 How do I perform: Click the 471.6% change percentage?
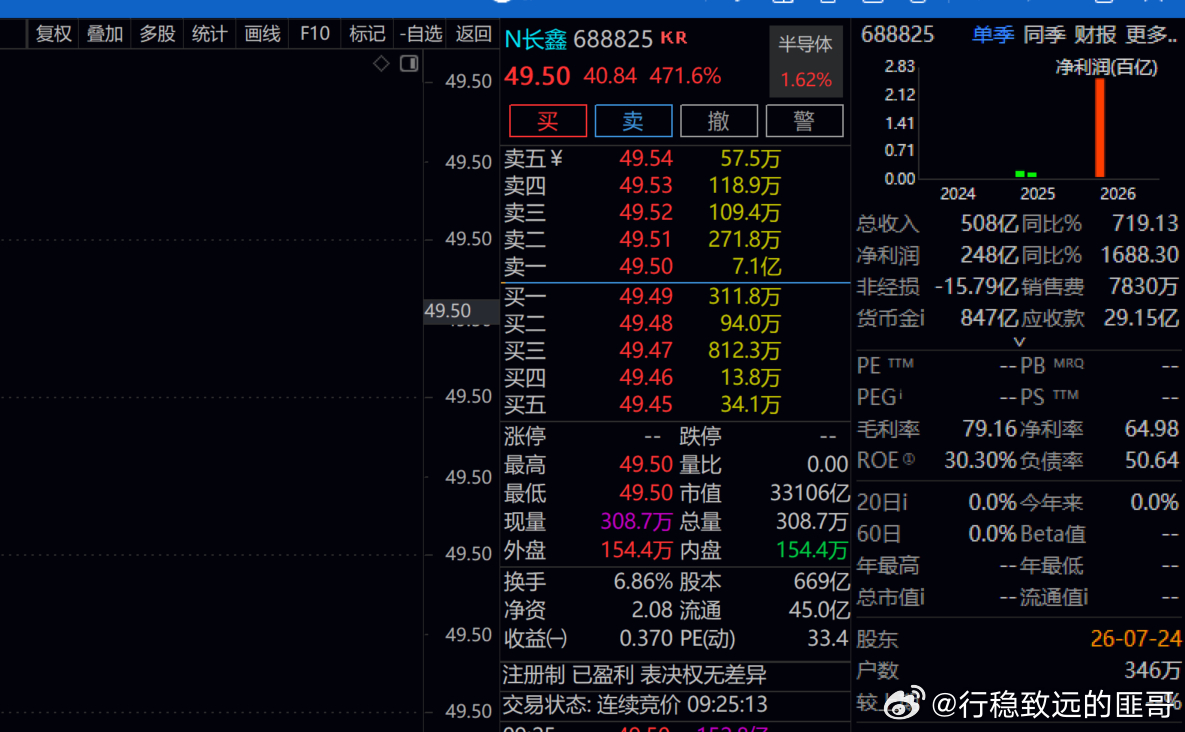[685, 76]
